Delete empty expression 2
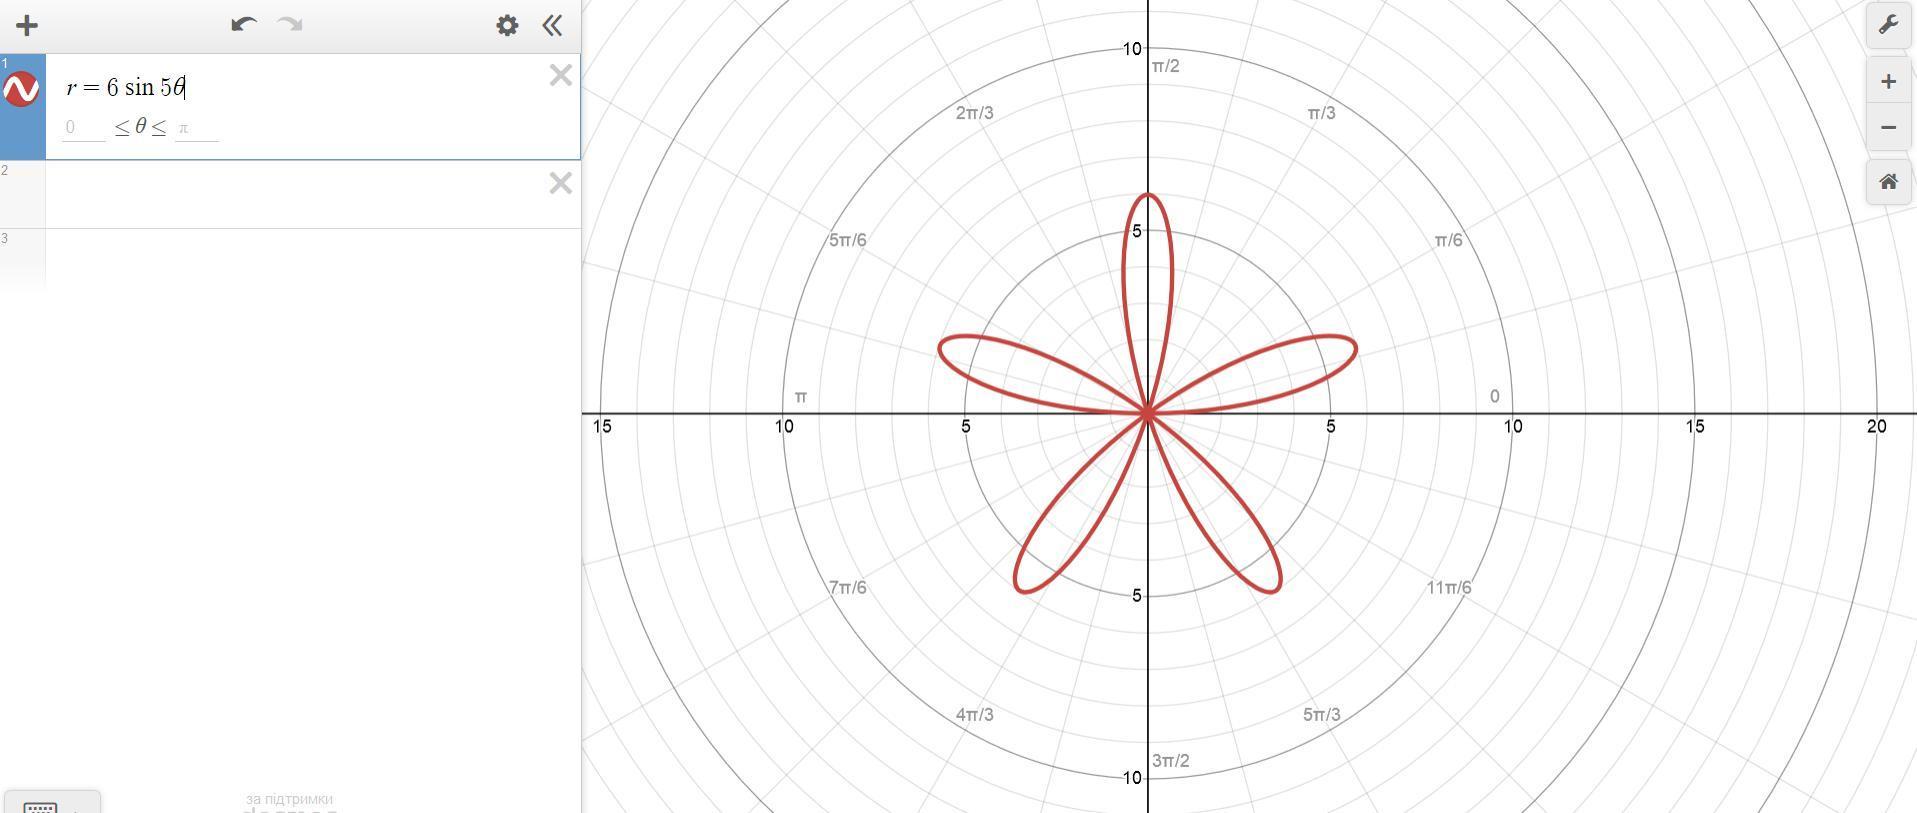Image resolution: width=1917 pixels, height=813 pixels. click(560, 183)
